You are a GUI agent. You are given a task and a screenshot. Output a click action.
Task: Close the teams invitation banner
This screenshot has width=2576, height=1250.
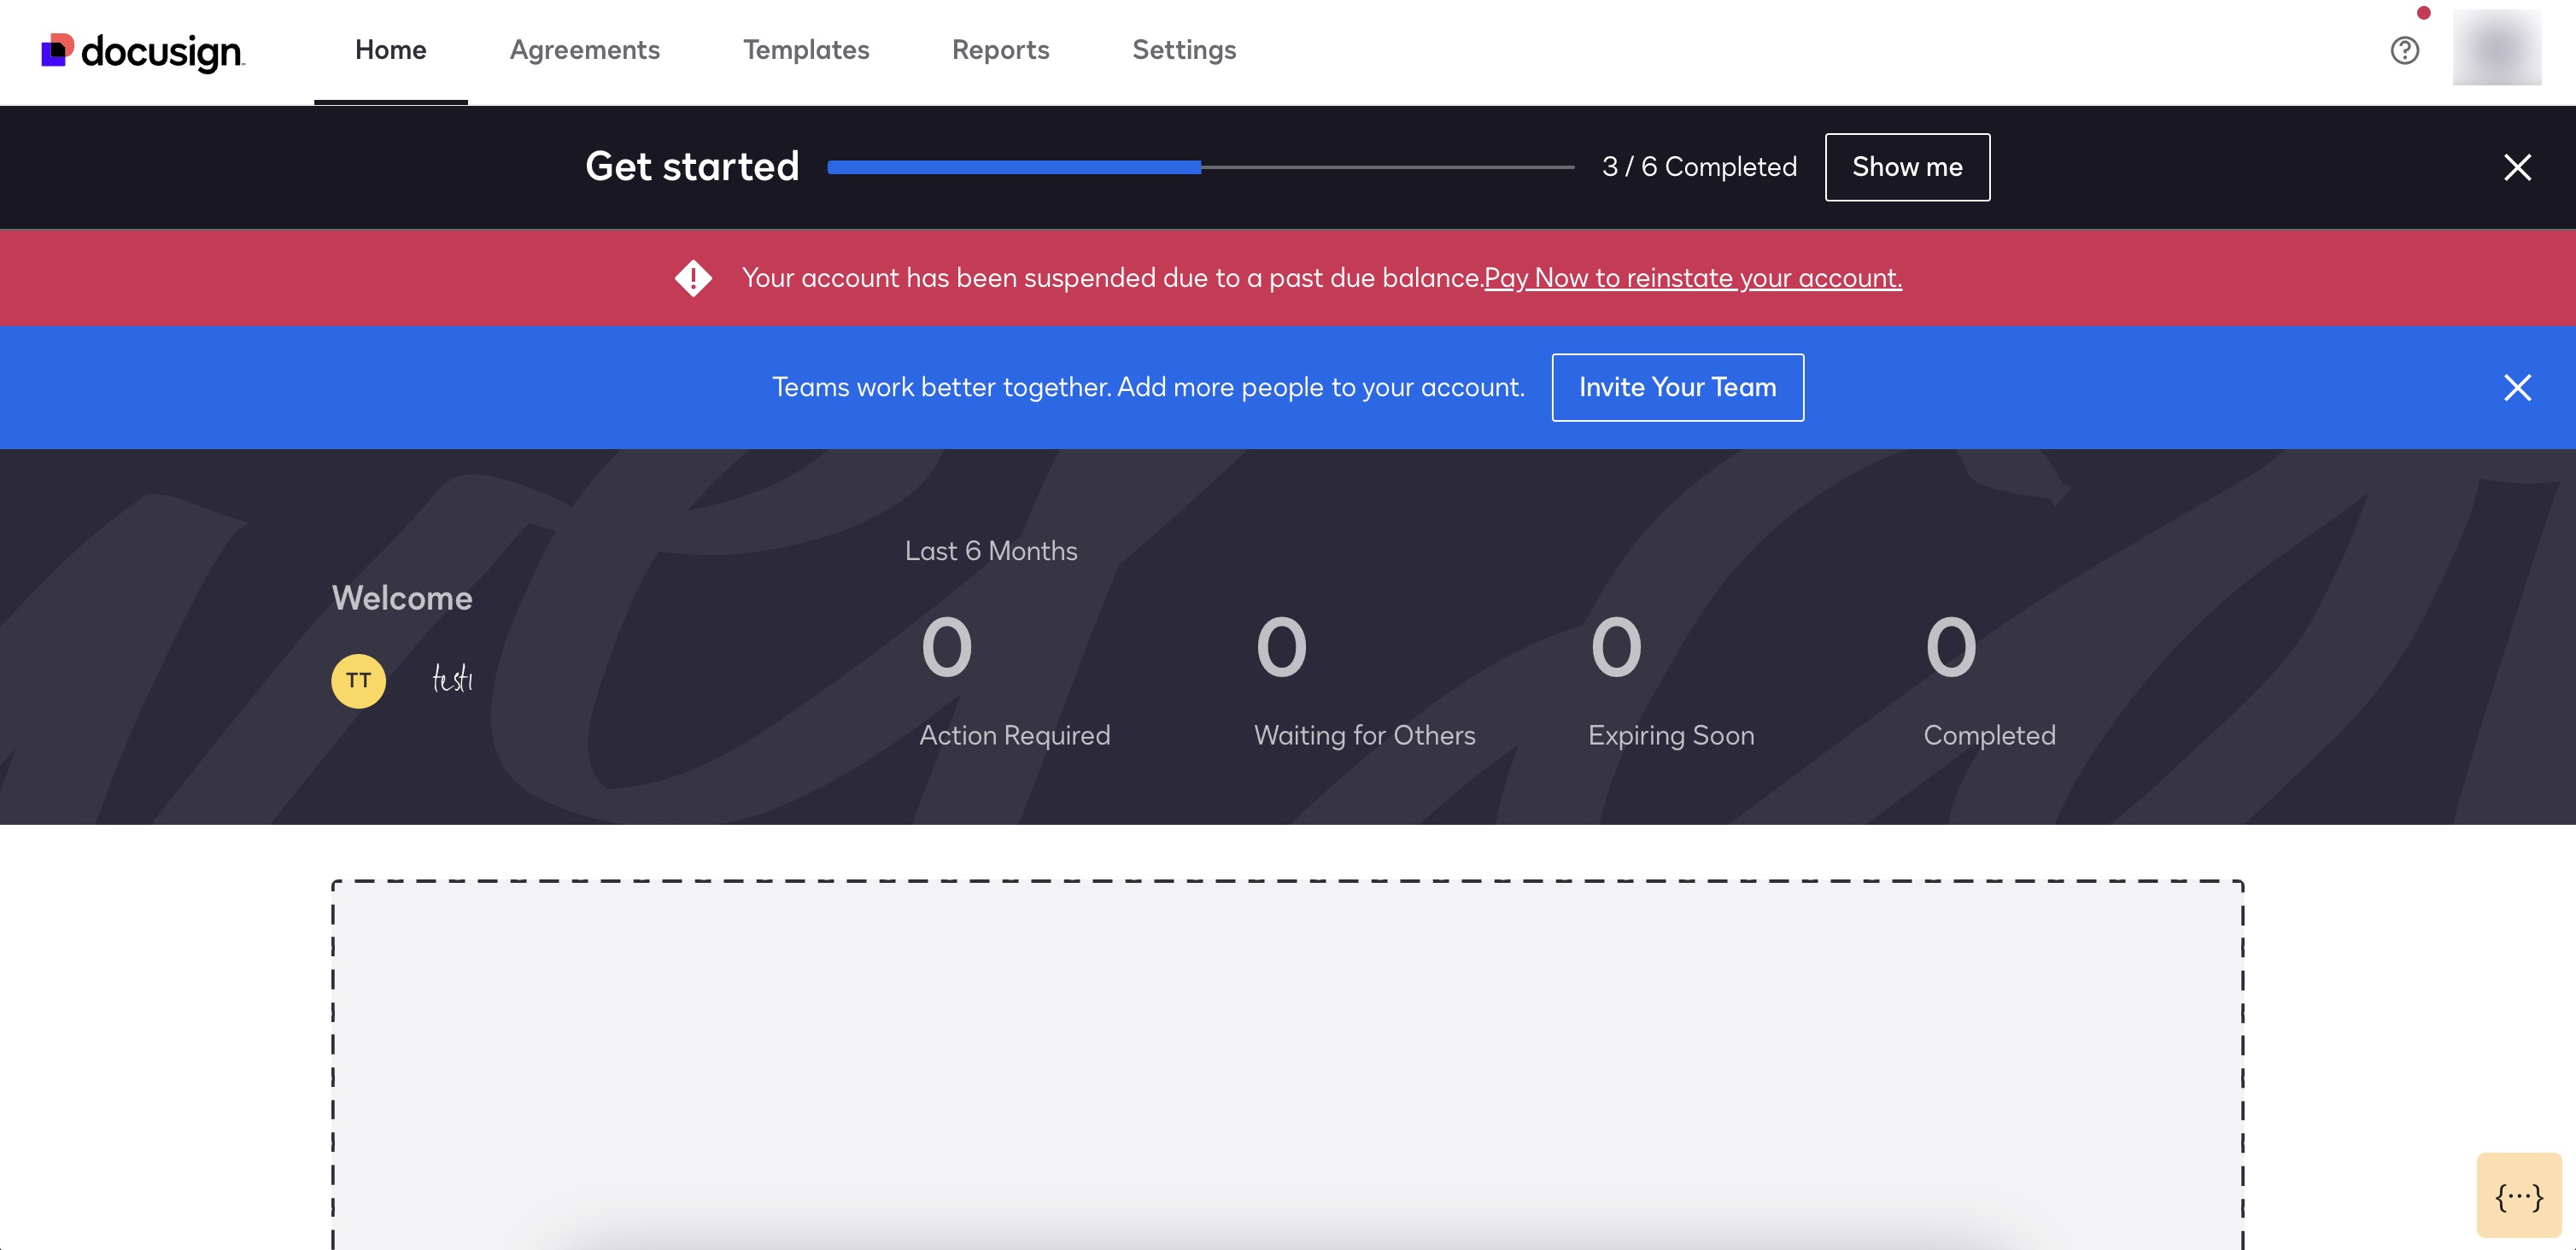(2518, 388)
